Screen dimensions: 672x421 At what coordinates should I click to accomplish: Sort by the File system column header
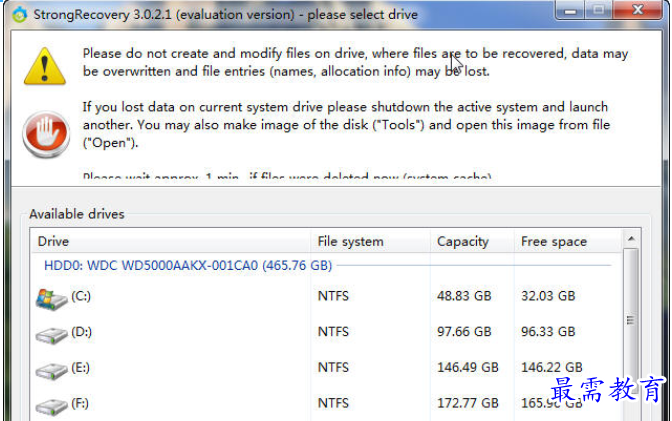[370, 241]
